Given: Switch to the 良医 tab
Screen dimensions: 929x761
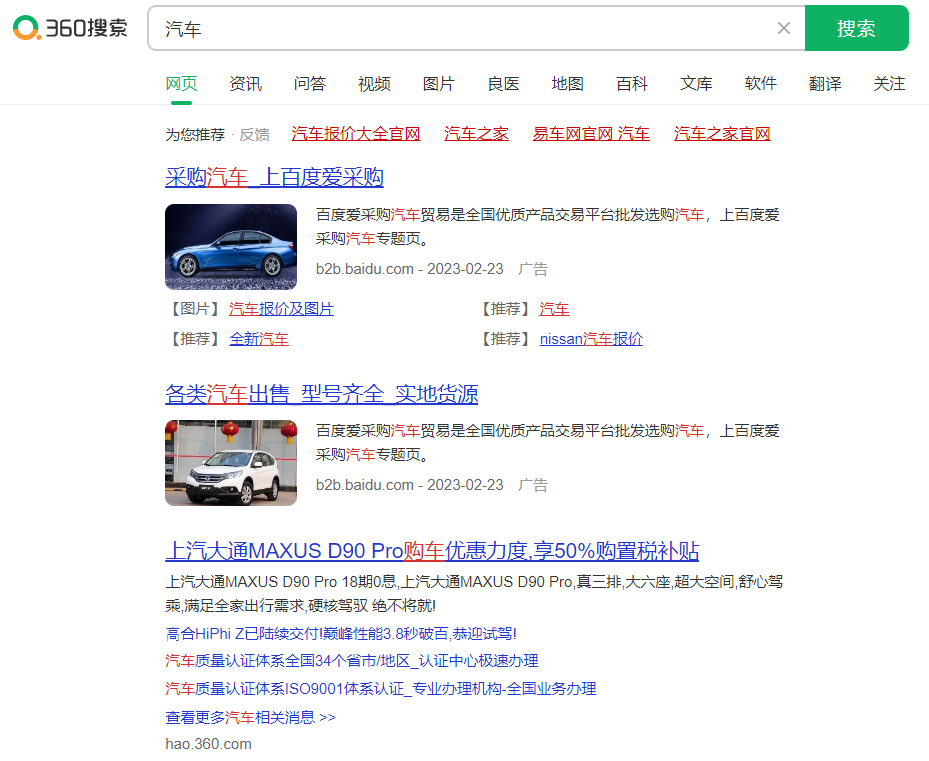Looking at the screenshot, I should click(x=503, y=84).
